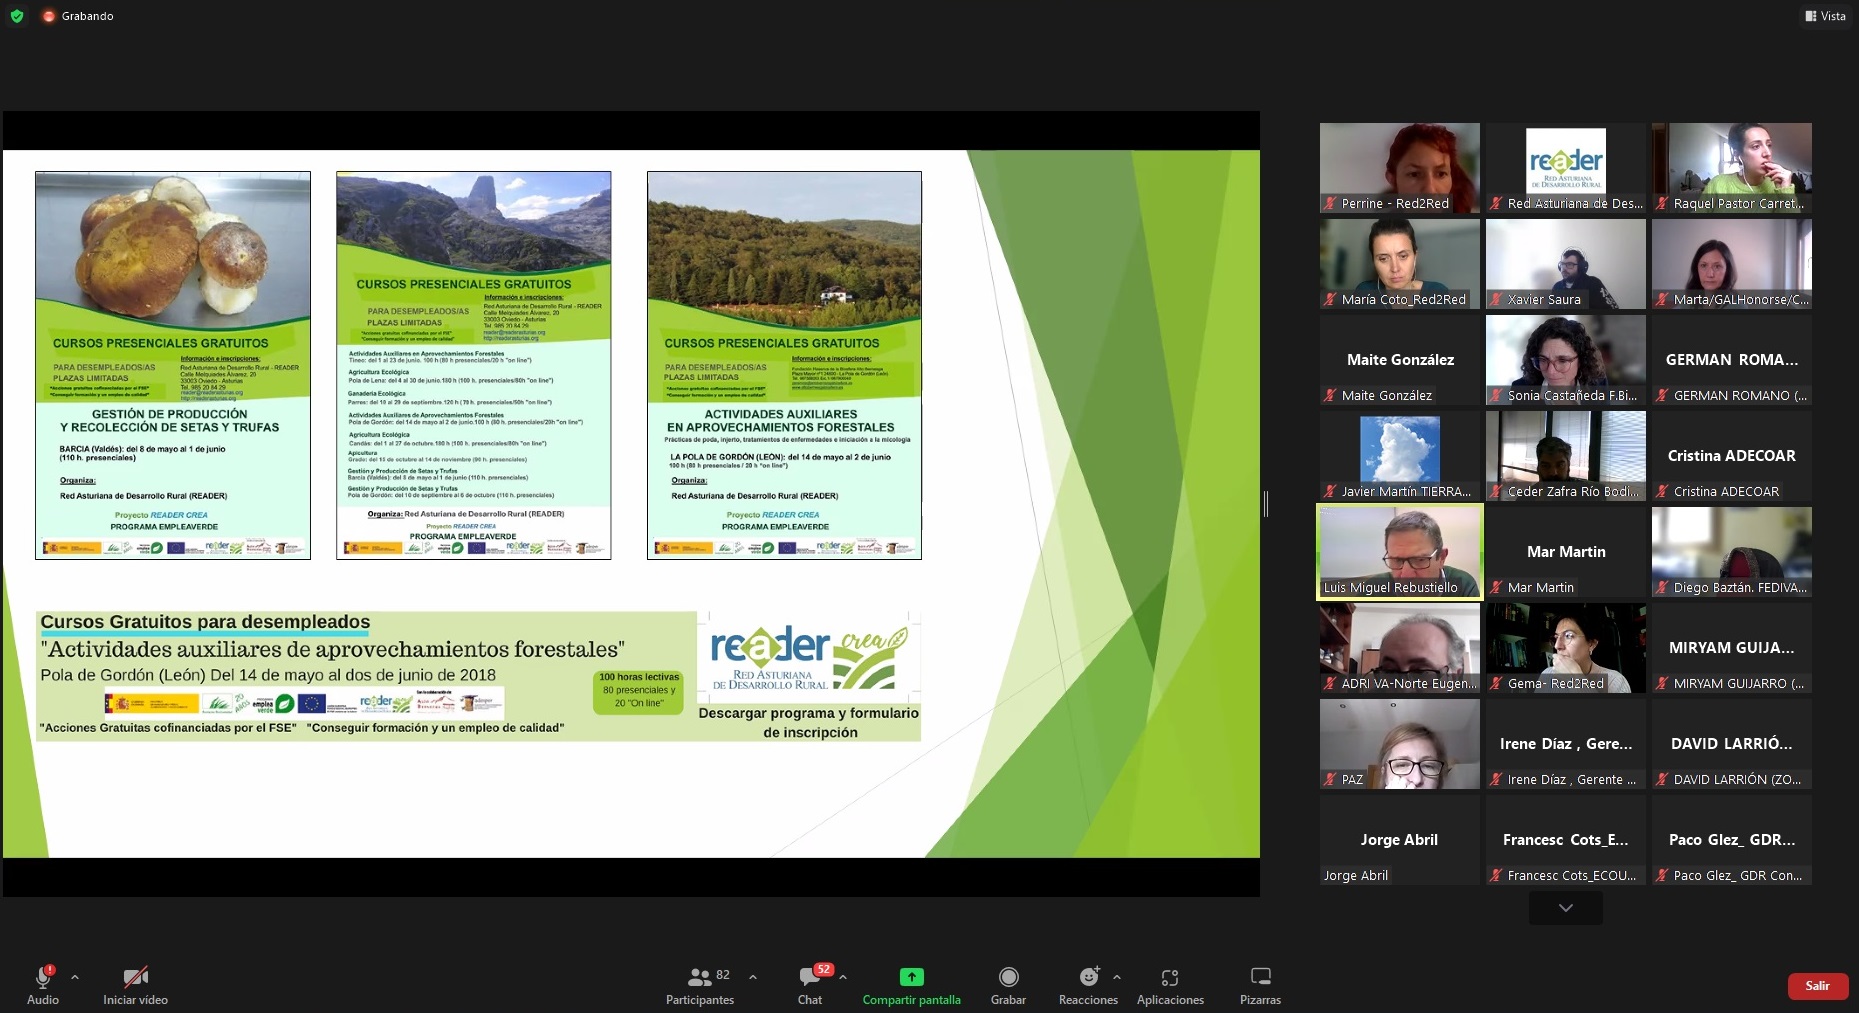Start camera with Iniciar video
Viewport: 1859px width, 1013px height.
[135, 977]
